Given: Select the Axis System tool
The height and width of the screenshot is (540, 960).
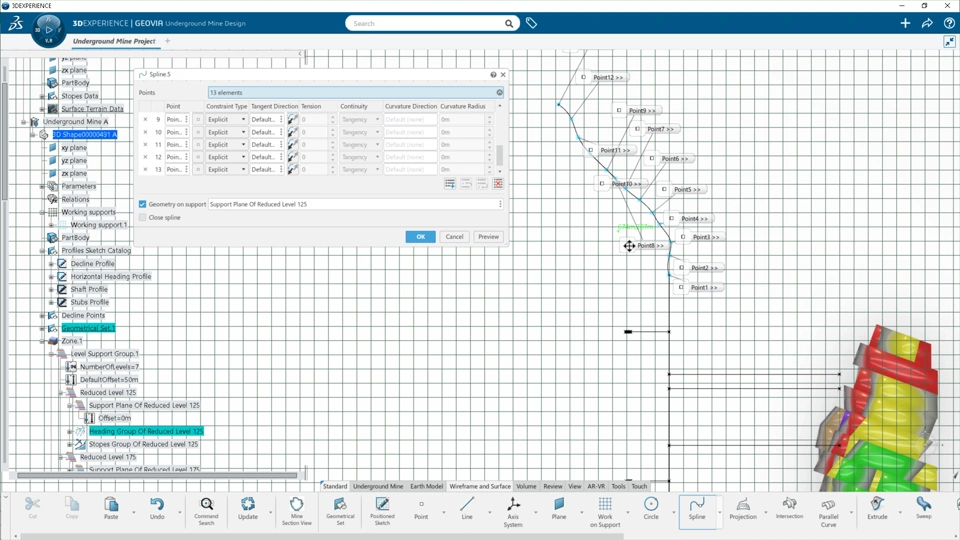Looking at the screenshot, I should [x=513, y=511].
